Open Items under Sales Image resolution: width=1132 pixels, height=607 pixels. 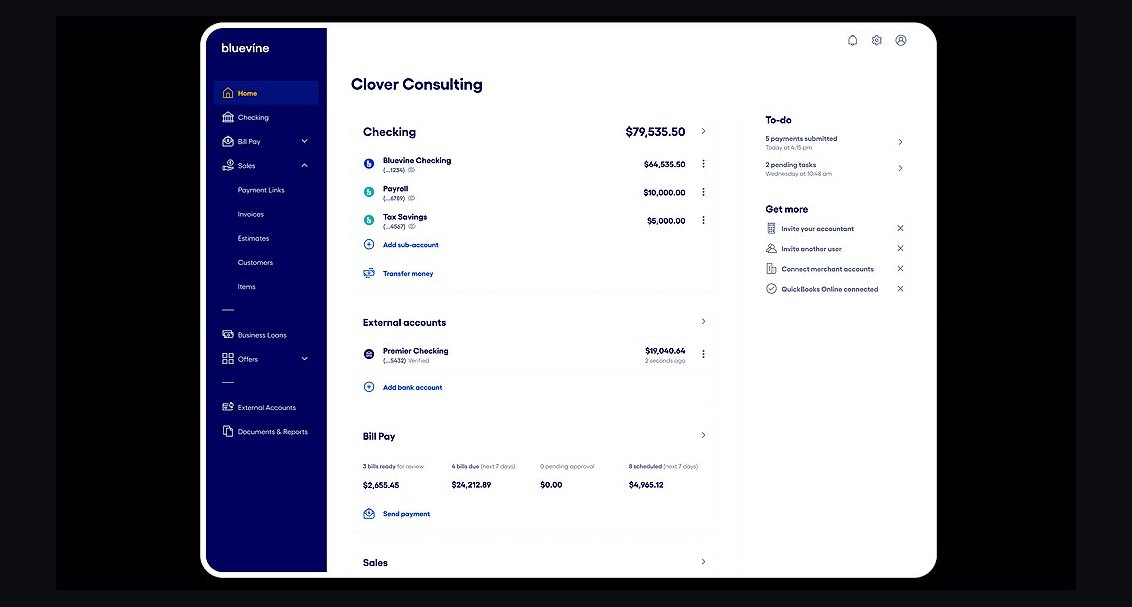(x=246, y=287)
